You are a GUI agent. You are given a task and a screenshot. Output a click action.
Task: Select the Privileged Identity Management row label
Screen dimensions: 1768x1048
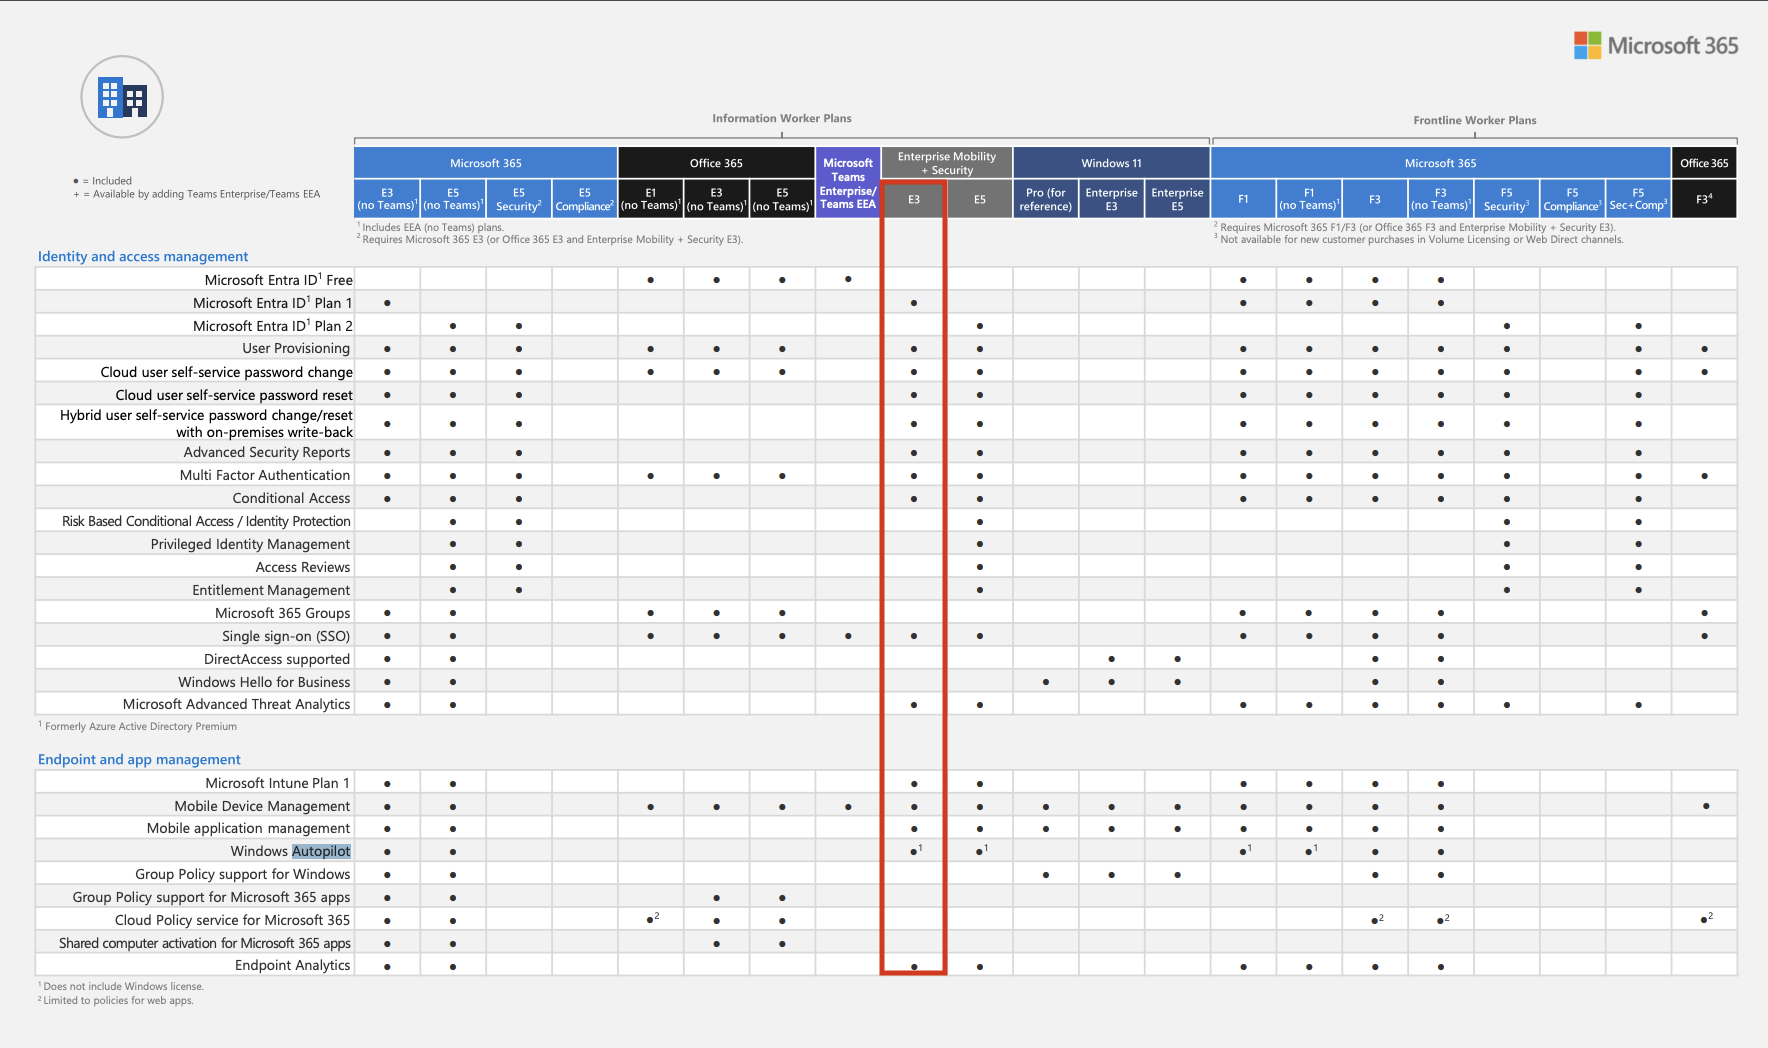(x=250, y=544)
